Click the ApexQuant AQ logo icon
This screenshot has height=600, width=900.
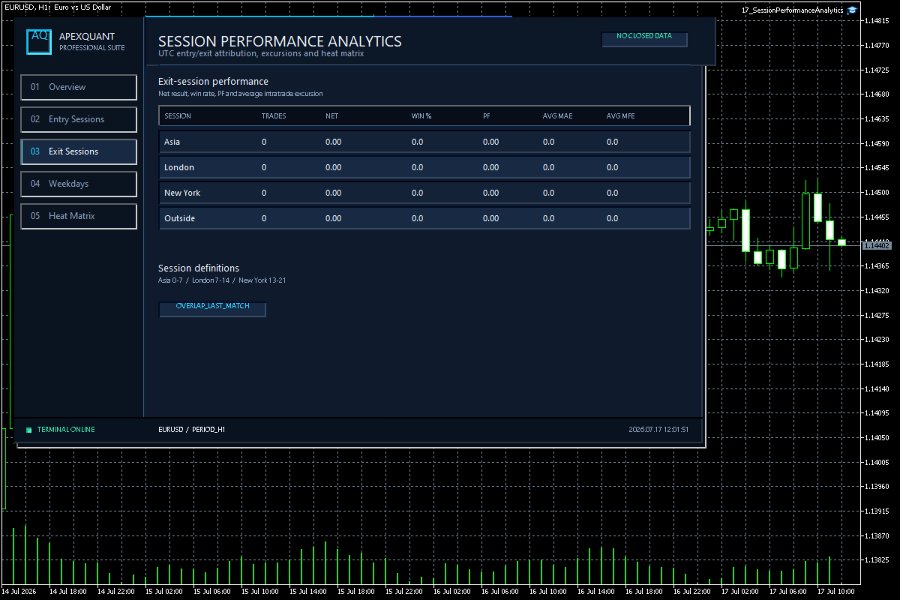tap(39, 42)
